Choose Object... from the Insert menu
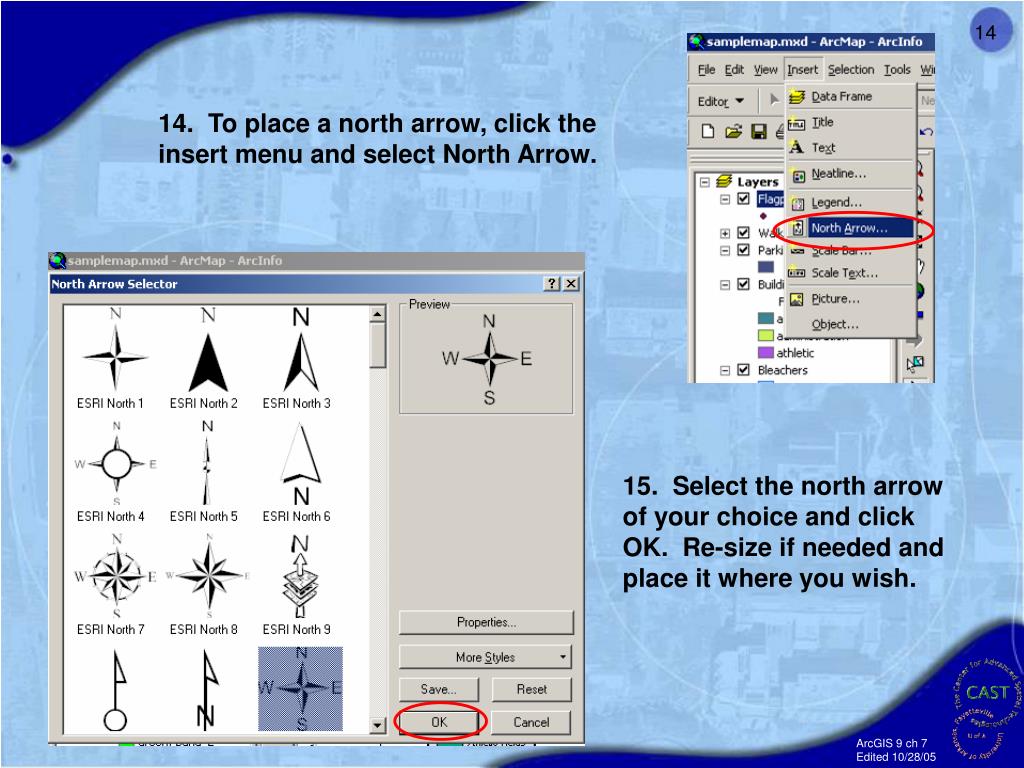 (x=850, y=325)
